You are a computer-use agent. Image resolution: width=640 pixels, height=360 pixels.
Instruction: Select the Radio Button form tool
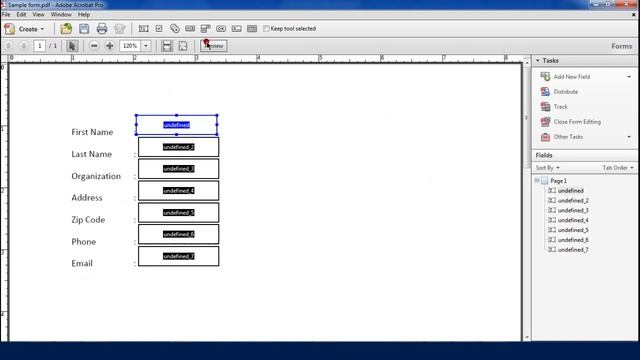174,29
